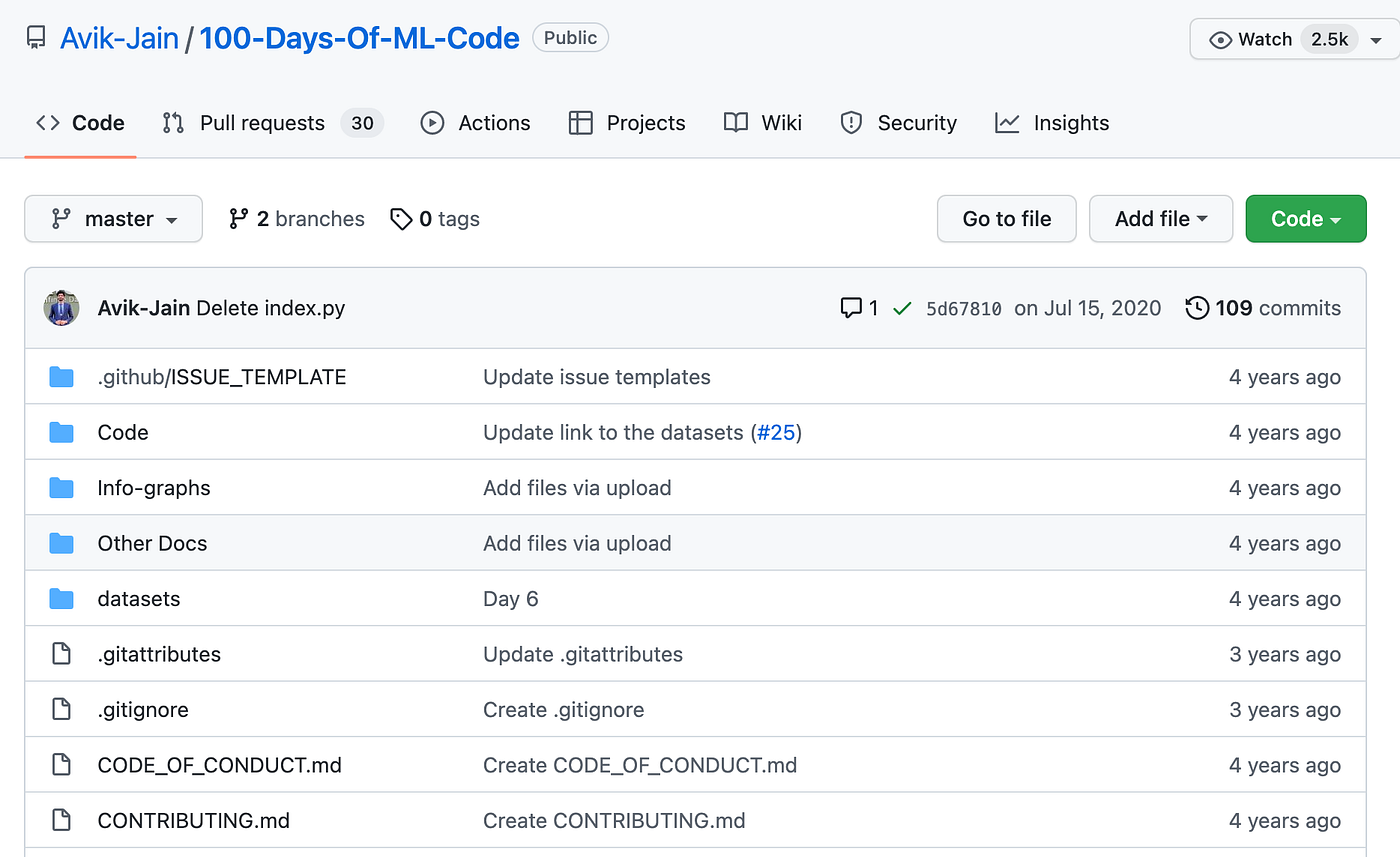
Task: Expand the Watch options caret
Action: point(1377,39)
